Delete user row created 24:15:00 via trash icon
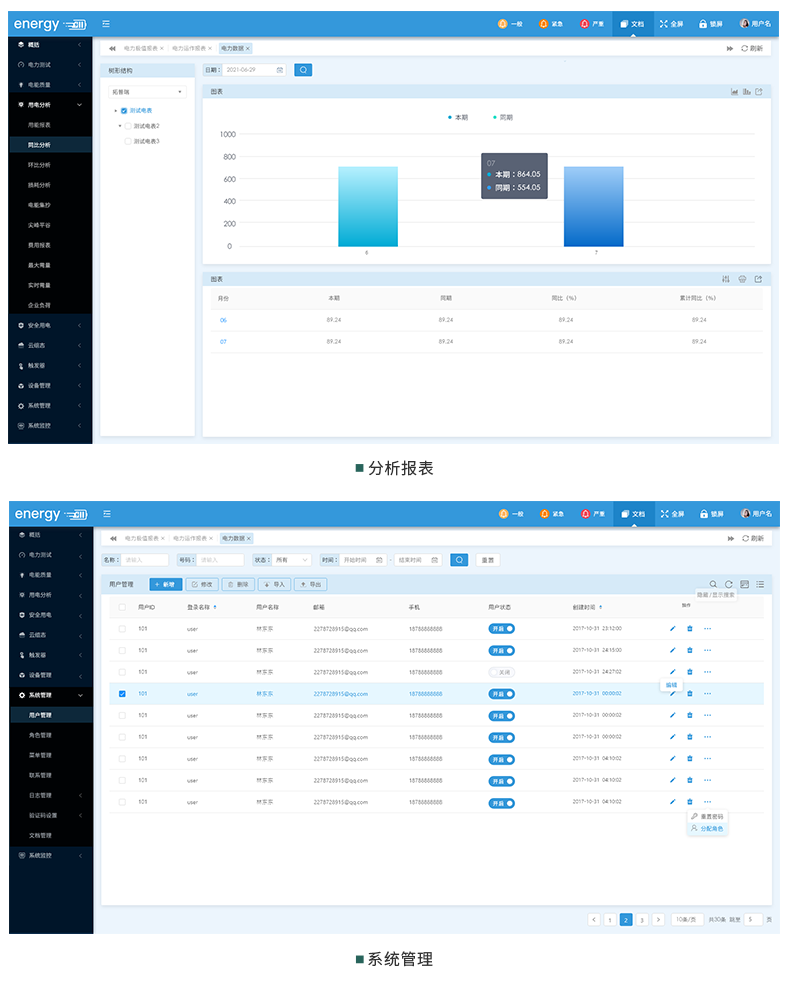Viewport: 790px width, 983px height. 690,650
